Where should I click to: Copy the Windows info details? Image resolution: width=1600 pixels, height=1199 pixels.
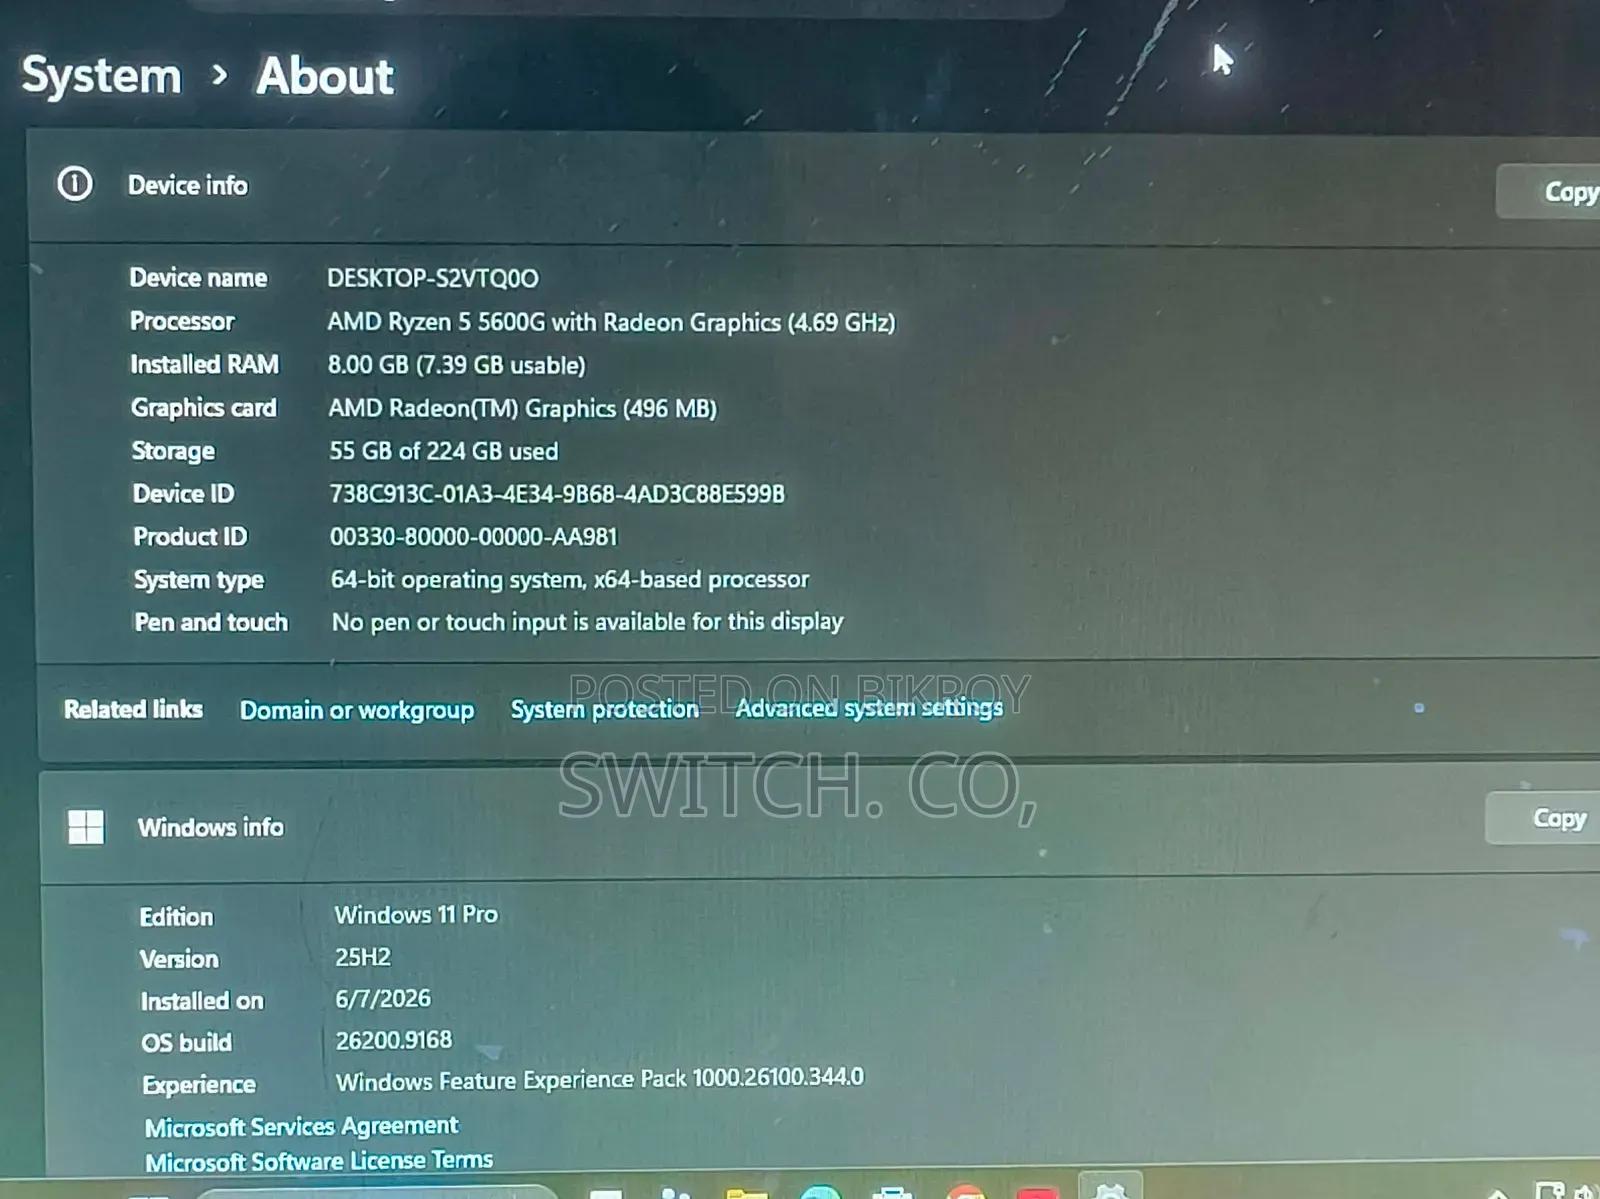[1545, 818]
